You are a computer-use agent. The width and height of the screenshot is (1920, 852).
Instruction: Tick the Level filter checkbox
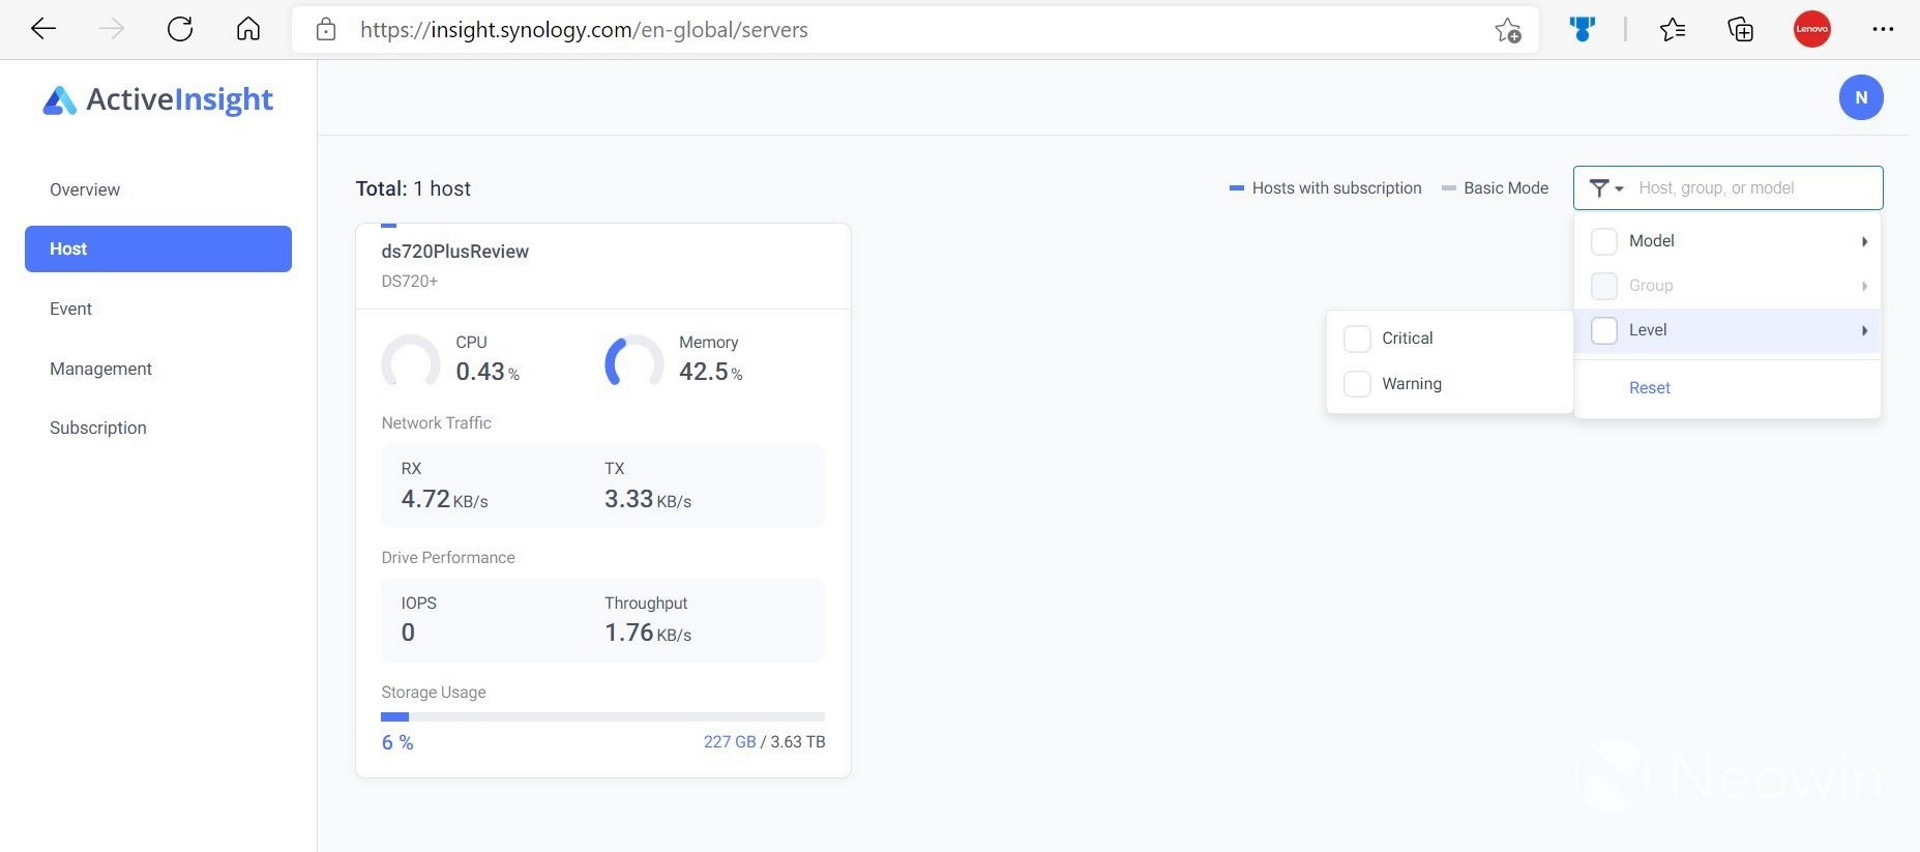(1604, 331)
